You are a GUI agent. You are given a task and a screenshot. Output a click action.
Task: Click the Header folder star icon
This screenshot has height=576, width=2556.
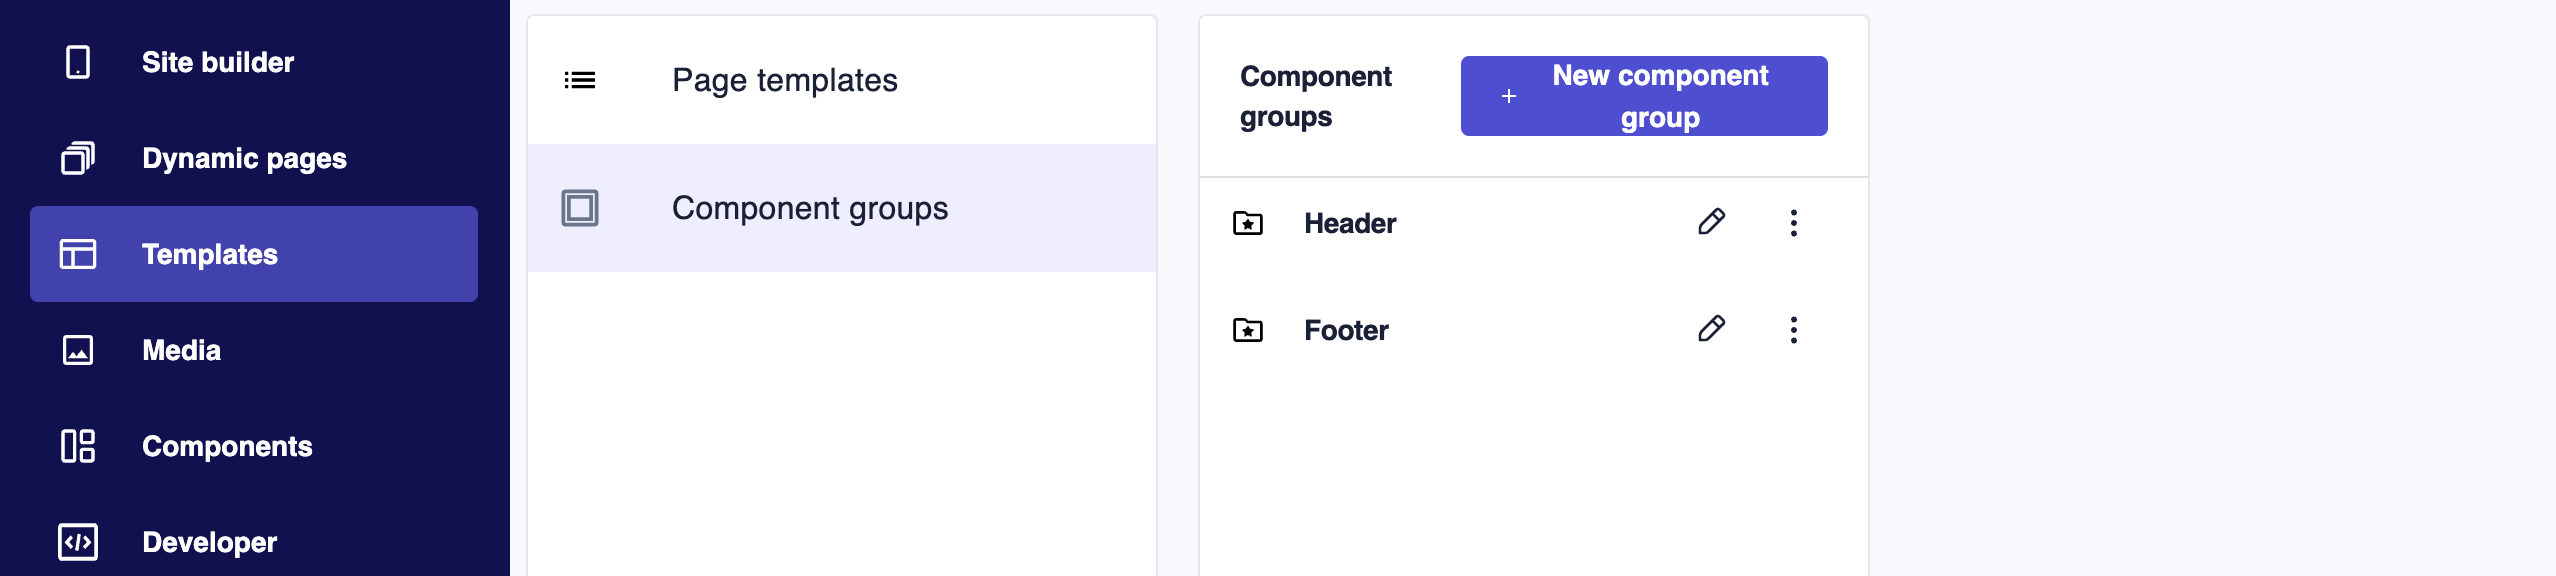(1248, 223)
